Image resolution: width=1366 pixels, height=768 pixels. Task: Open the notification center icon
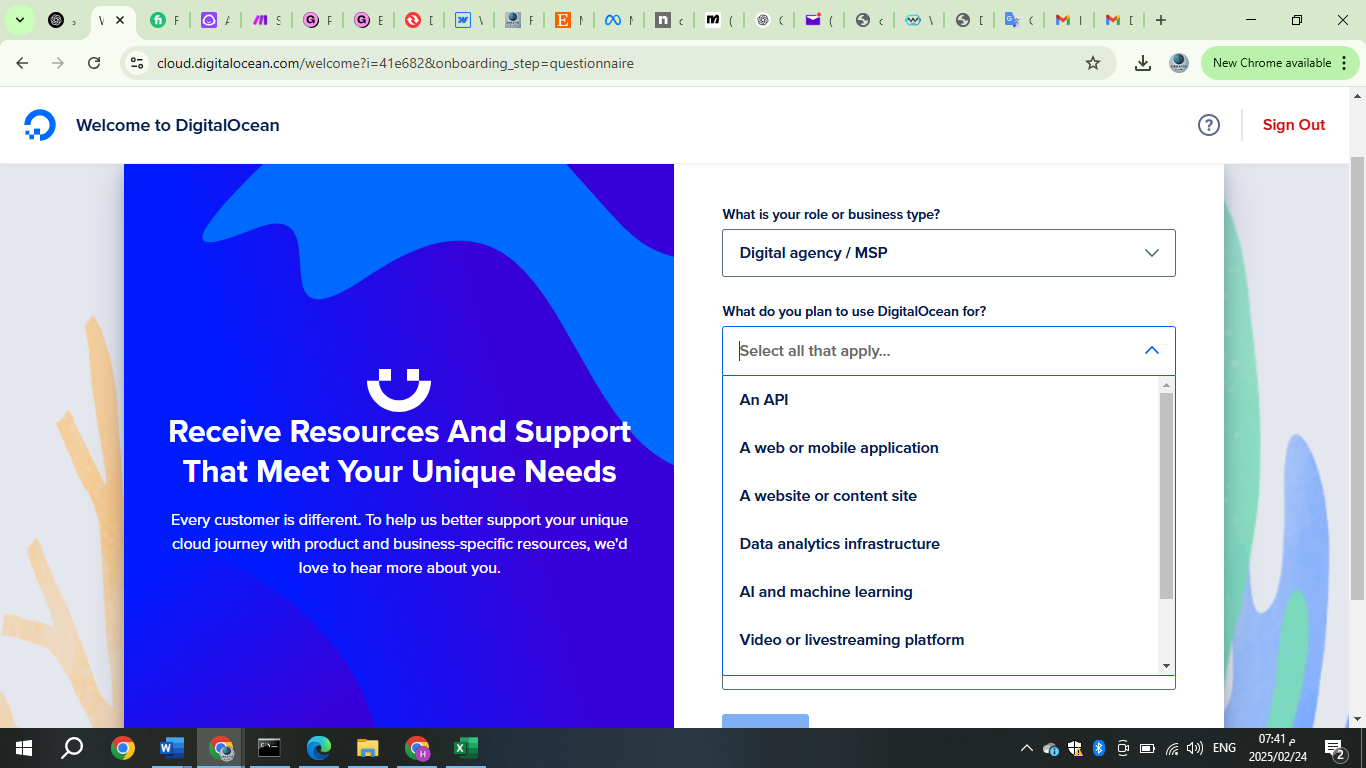coord(1334,748)
